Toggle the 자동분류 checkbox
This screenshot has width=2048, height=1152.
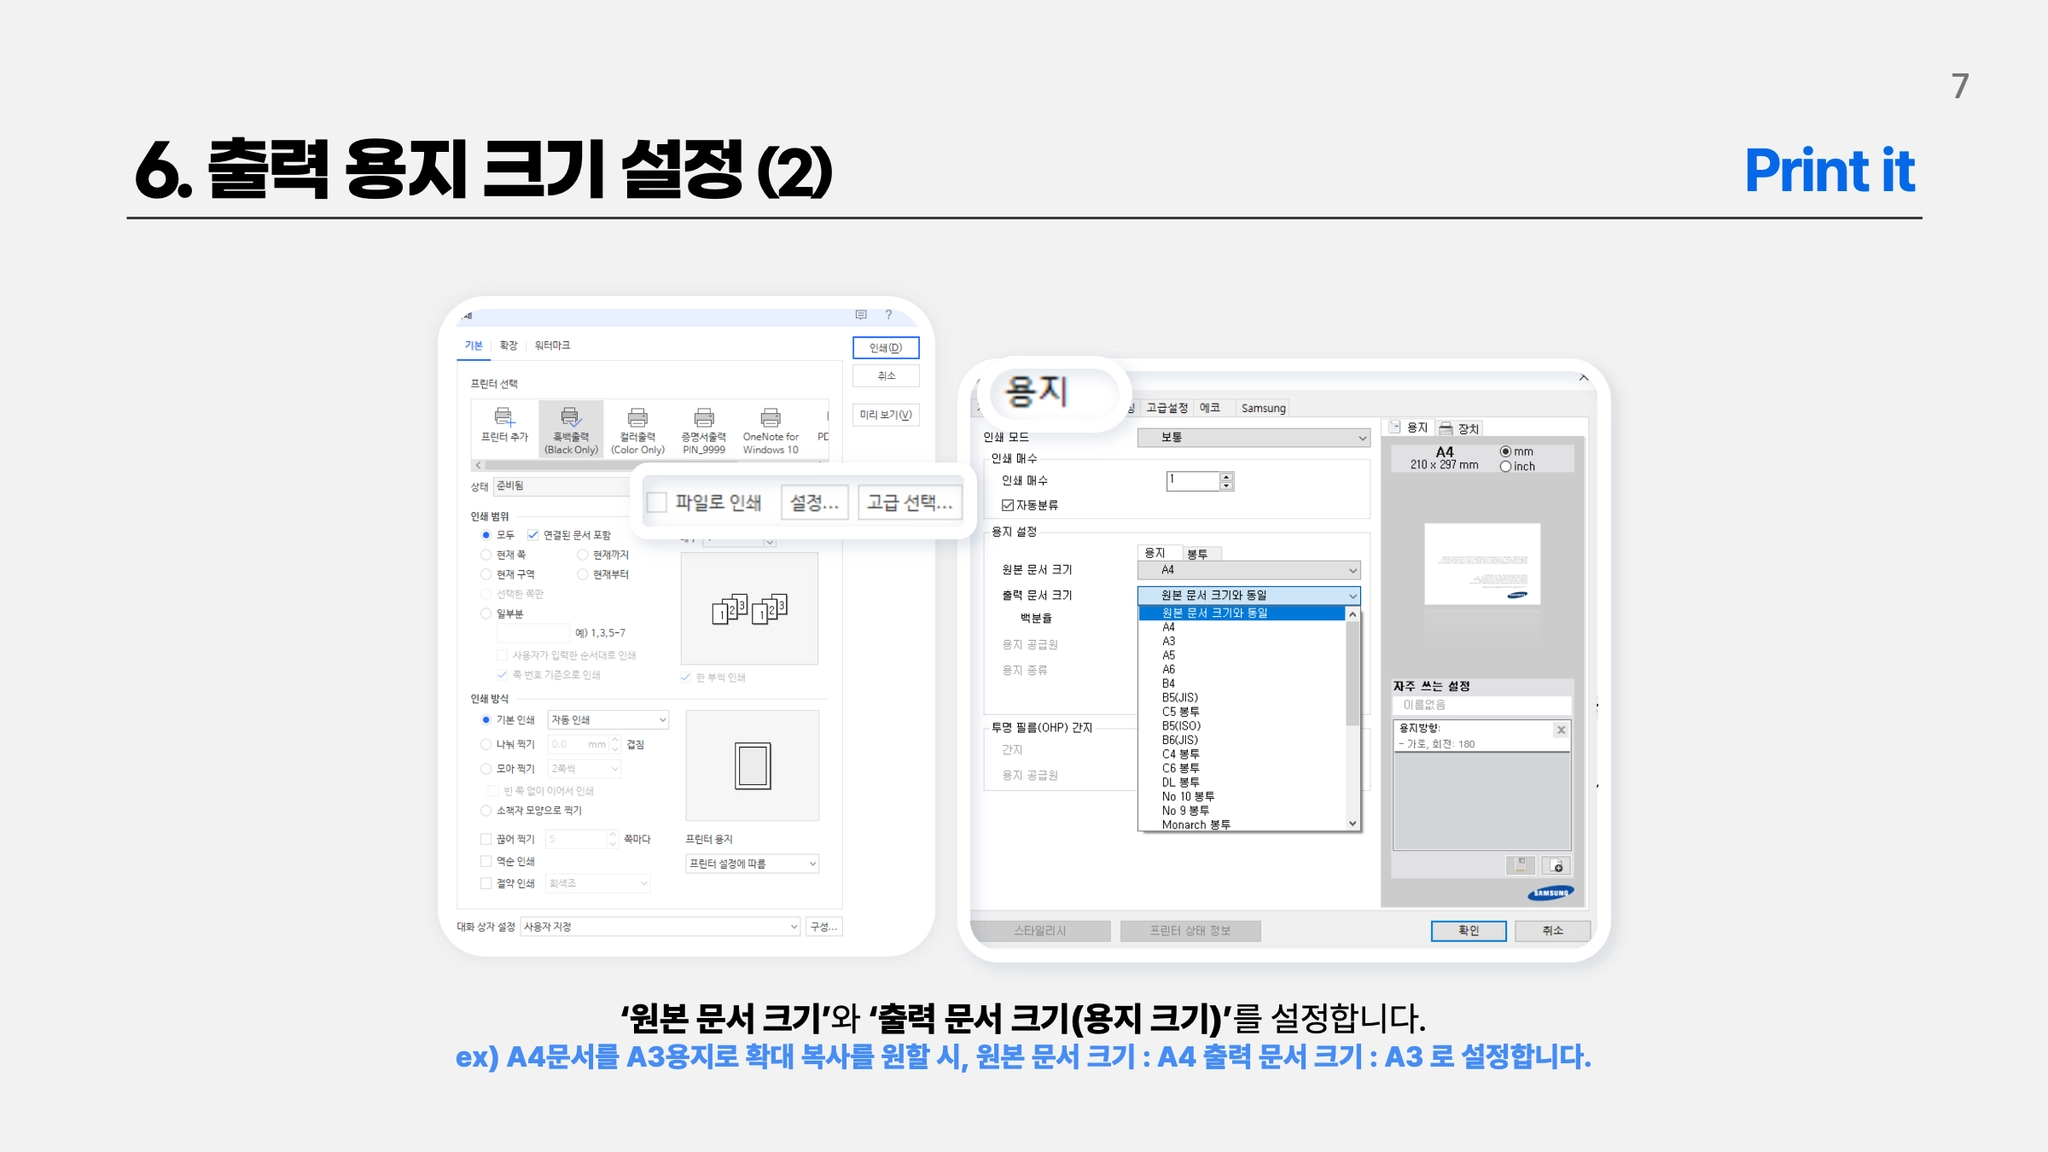(1008, 505)
